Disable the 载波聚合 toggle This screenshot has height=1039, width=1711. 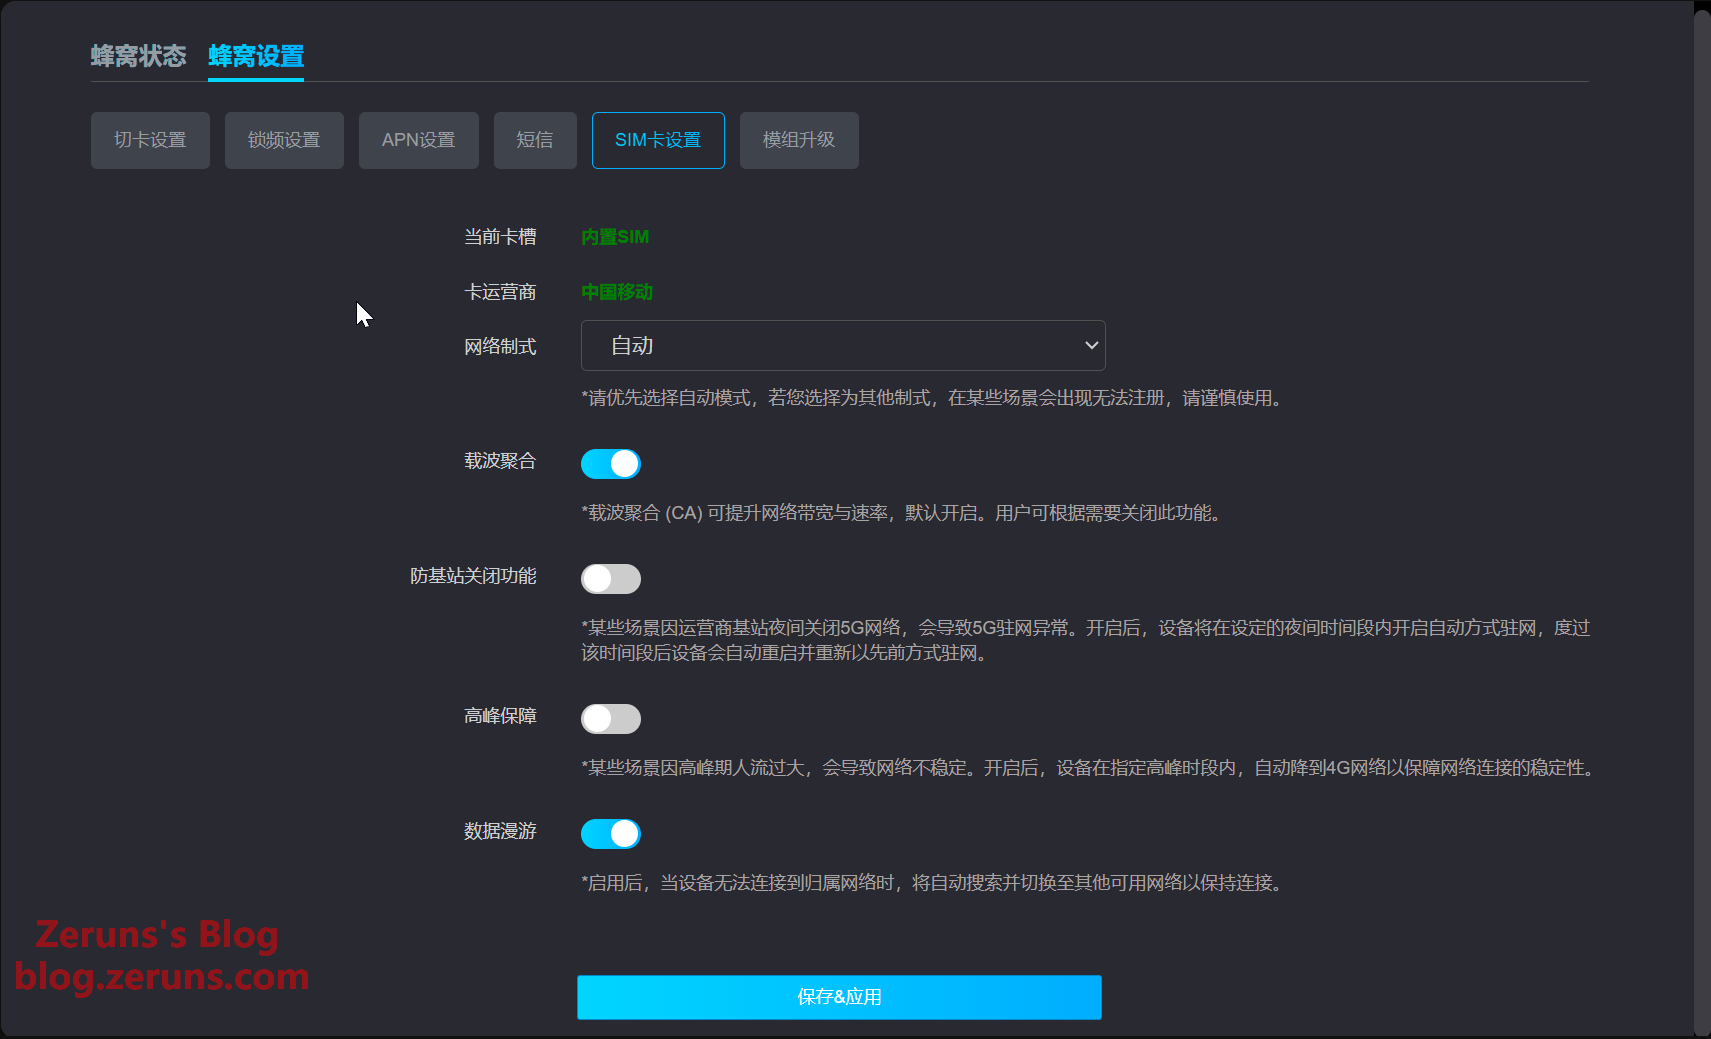[x=611, y=464]
